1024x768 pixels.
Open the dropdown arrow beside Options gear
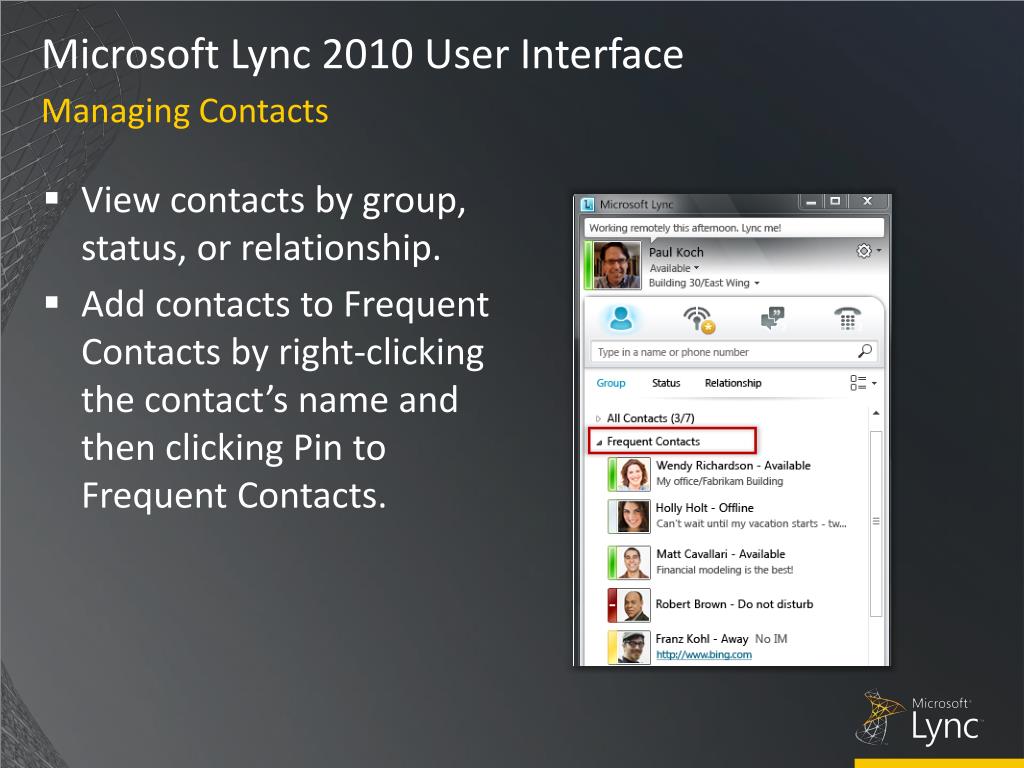click(879, 250)
